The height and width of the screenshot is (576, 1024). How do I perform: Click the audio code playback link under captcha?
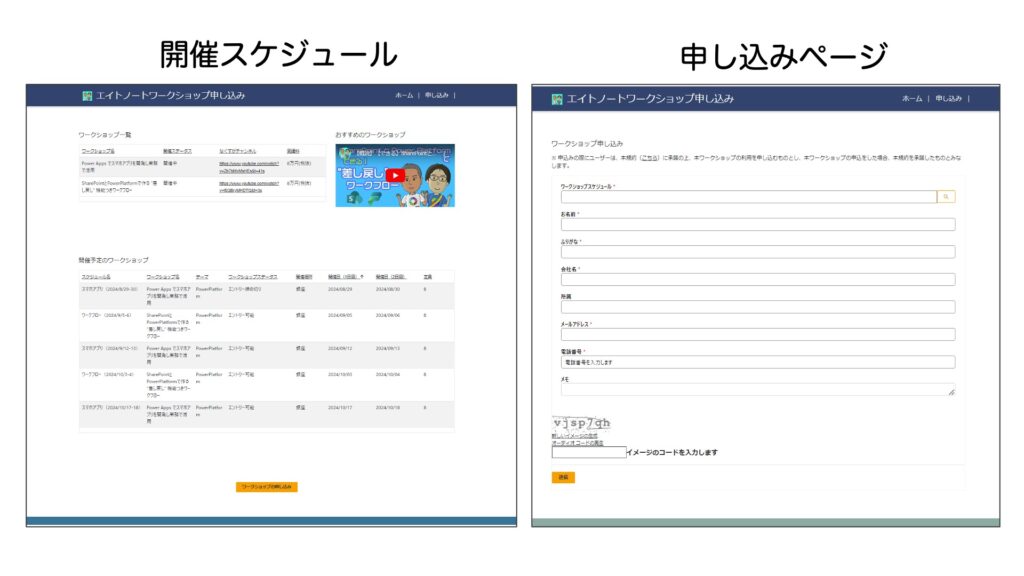(x=577, y=443)
